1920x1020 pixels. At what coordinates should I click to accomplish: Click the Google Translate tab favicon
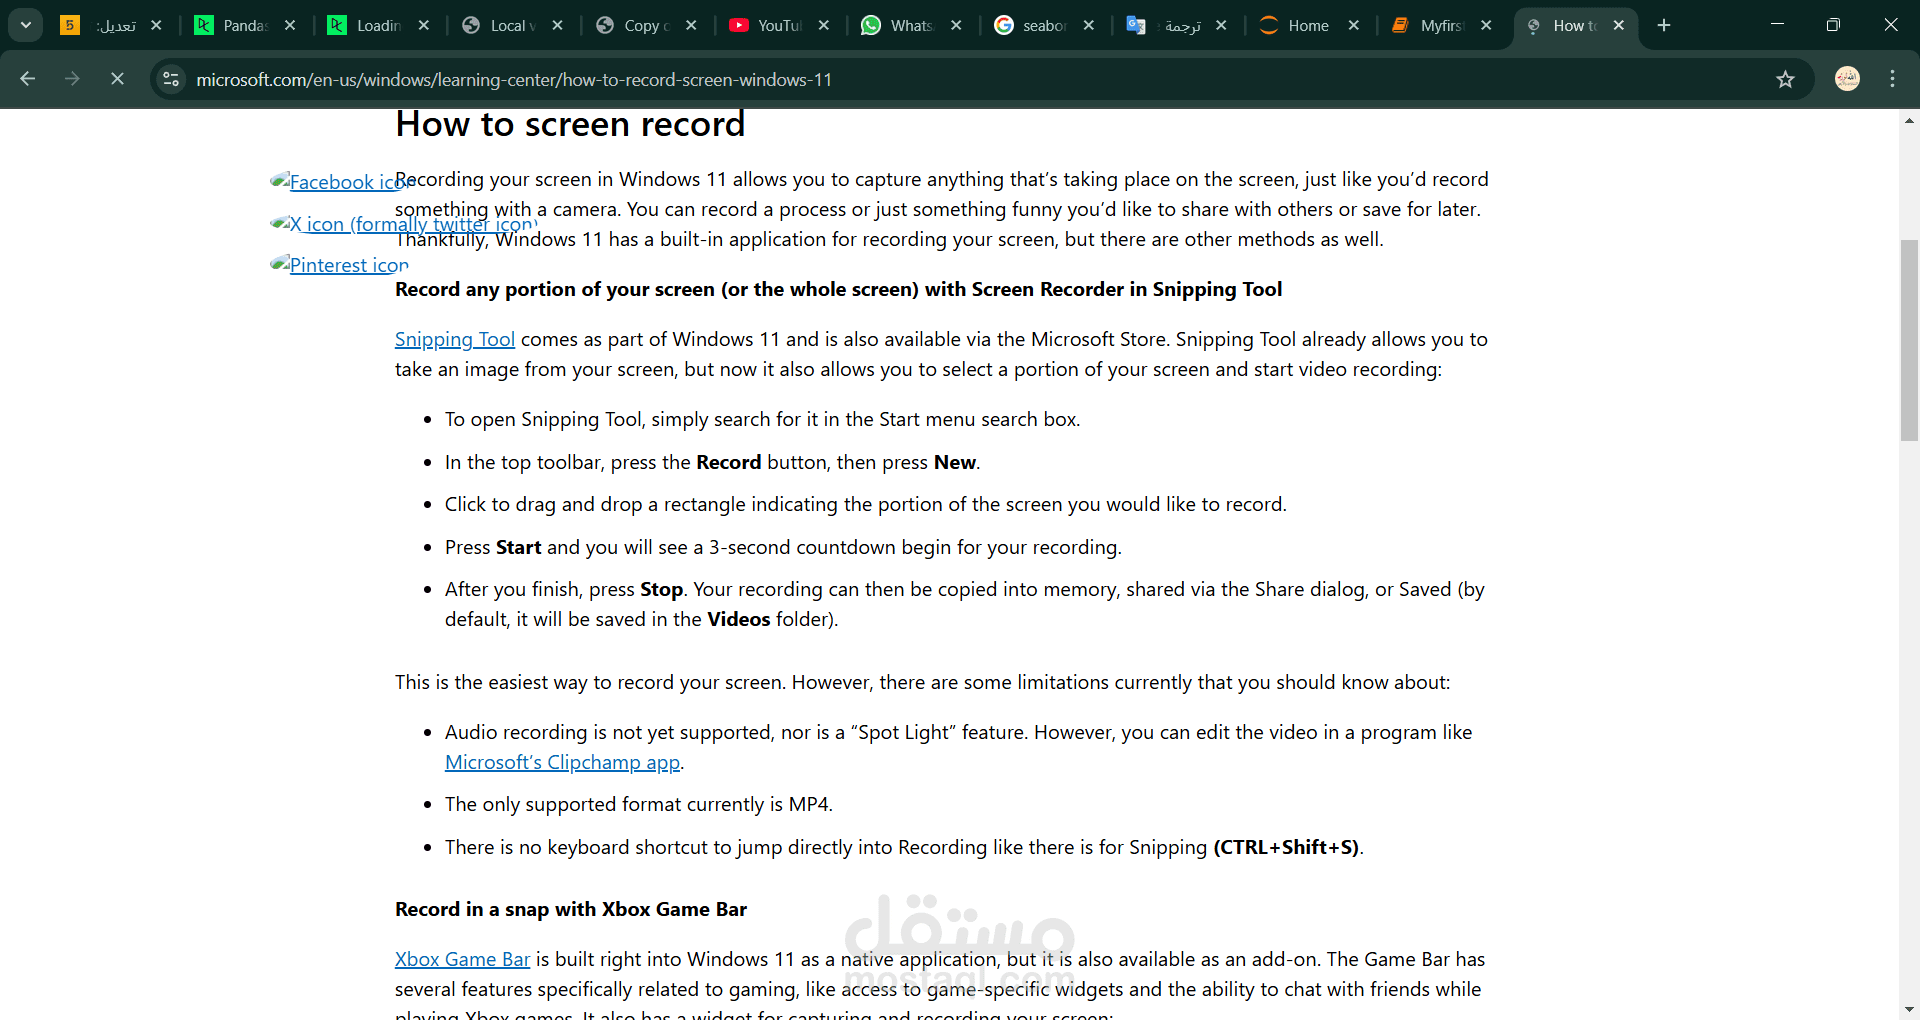coord(1137,25)
